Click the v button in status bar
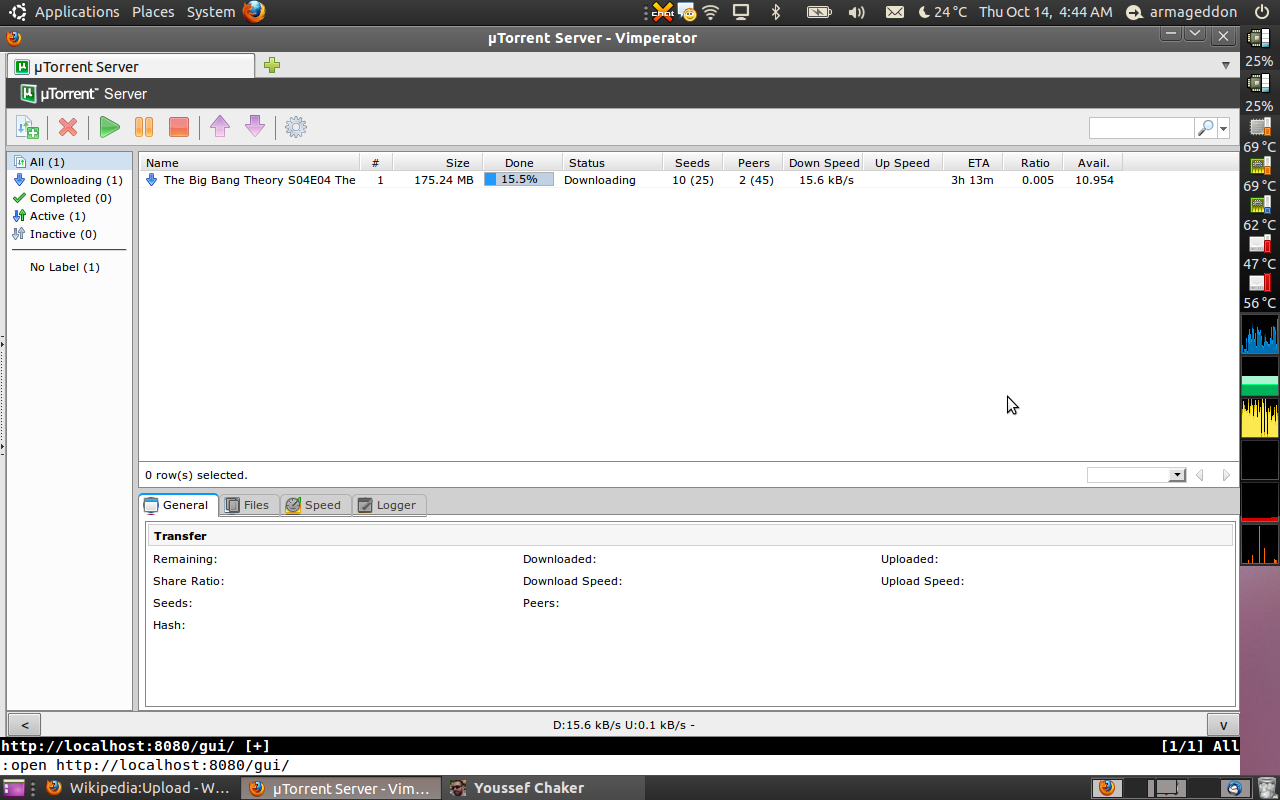1280x800 pixels. coord(1223,725)
